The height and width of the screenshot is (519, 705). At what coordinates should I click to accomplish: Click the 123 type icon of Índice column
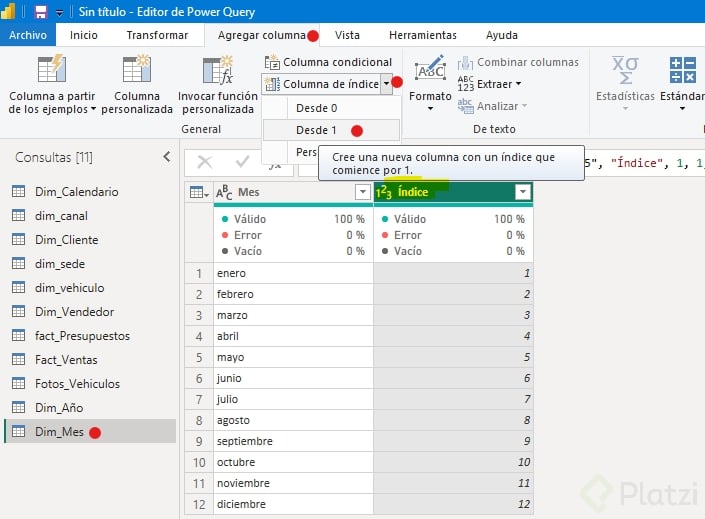(x=384, y=192)
